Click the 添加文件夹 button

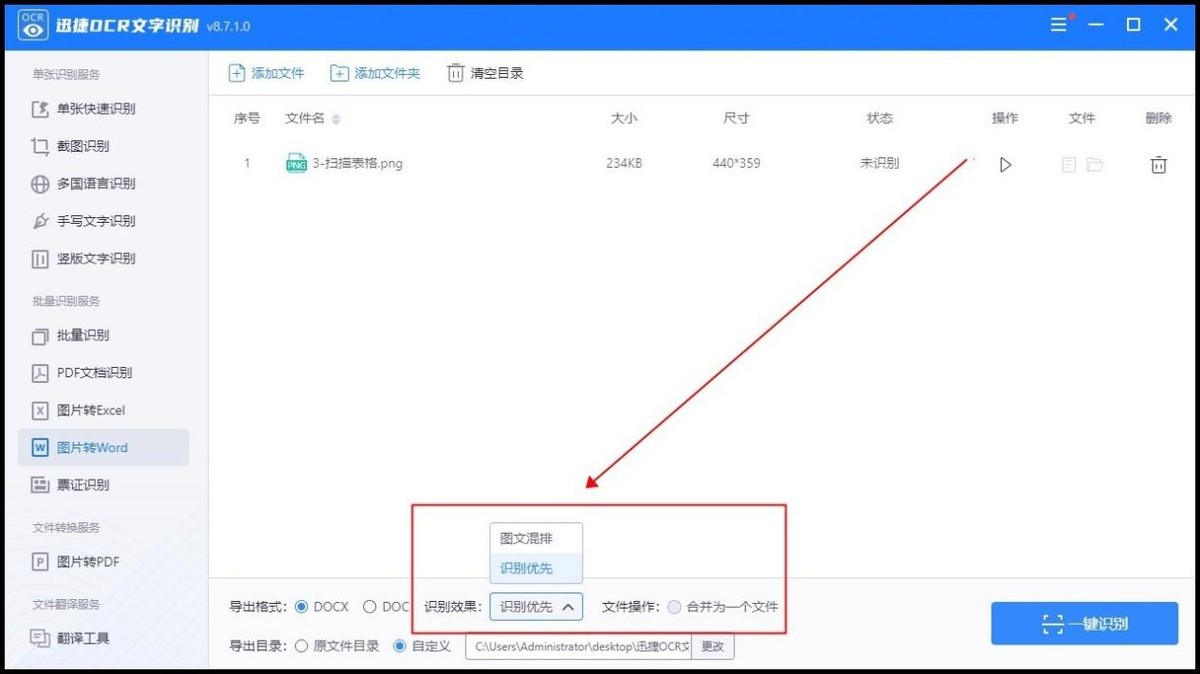click(376, 73)
